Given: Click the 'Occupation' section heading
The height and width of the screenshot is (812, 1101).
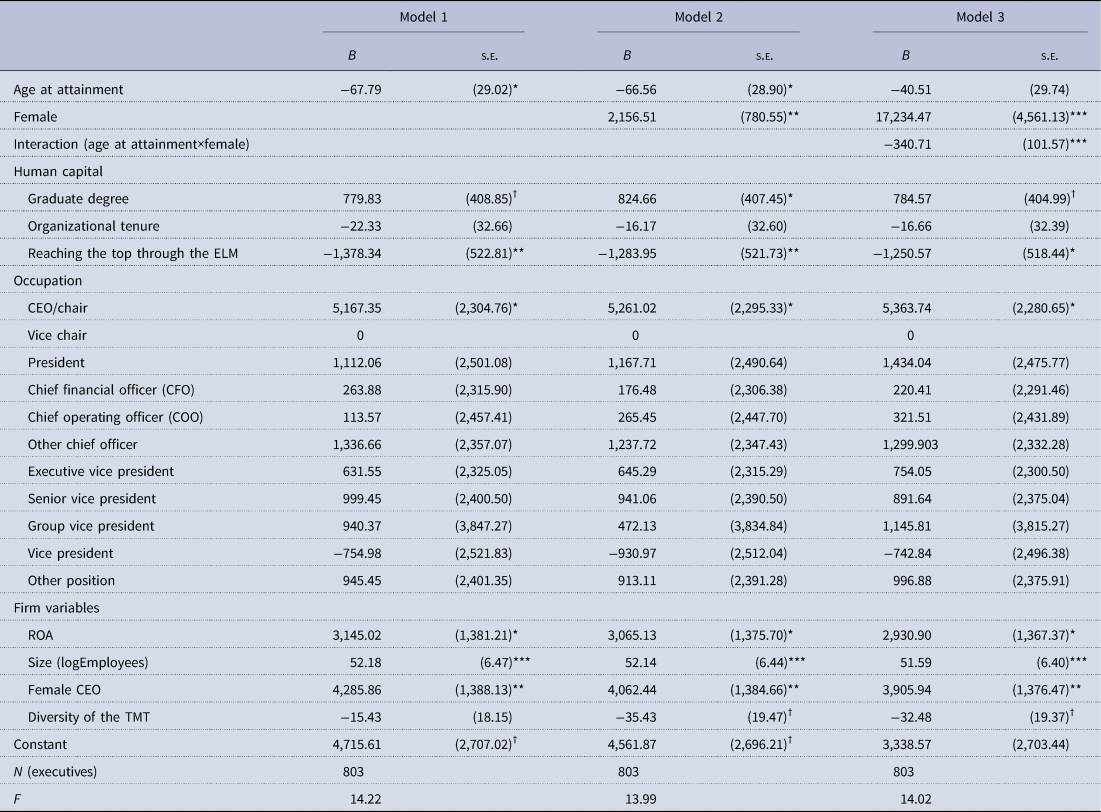Looking at the screenshot, I should [x=48, y=281].
